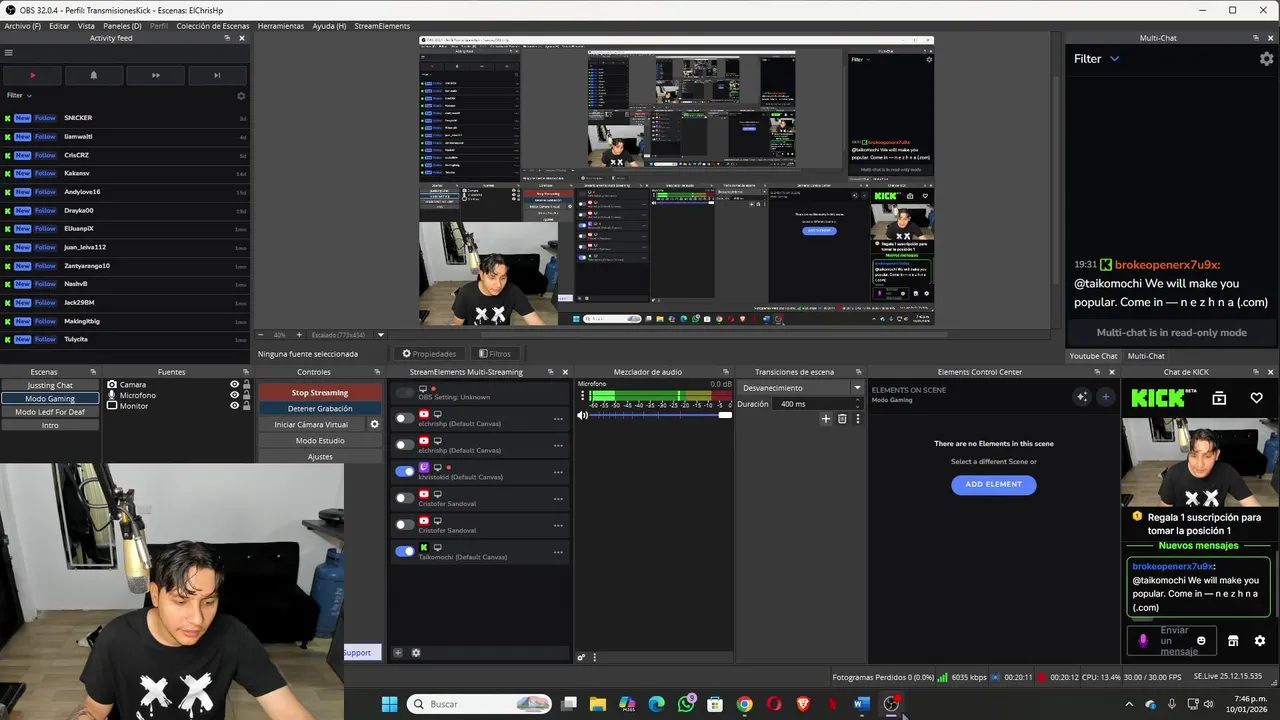
Task: Click Iniciar Cámara Virtual button
Action: click(311, 425)
